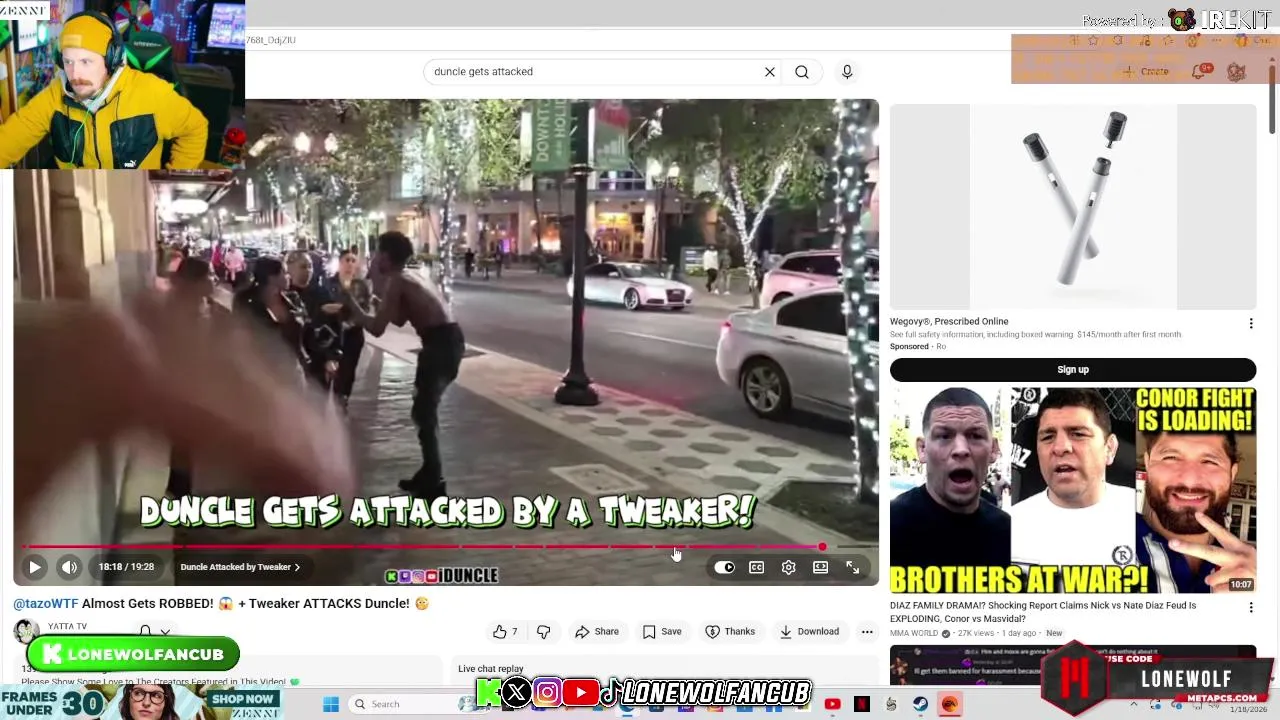Visit the MMA WORLD channel

pyautogui.click(x=914, y=634)
